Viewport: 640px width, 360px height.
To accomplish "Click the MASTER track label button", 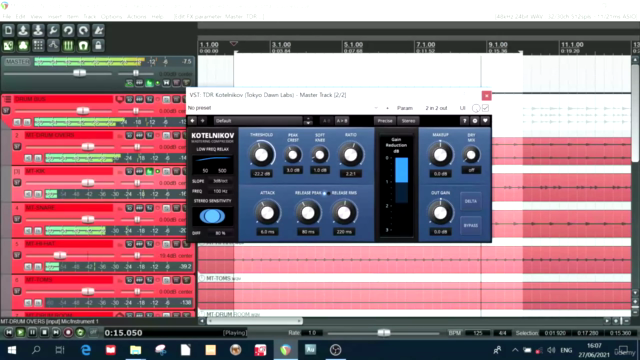I will (x=17, y=62).
